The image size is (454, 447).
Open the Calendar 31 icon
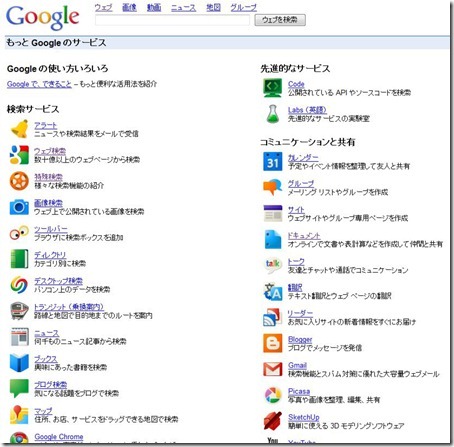pos(273,162)
